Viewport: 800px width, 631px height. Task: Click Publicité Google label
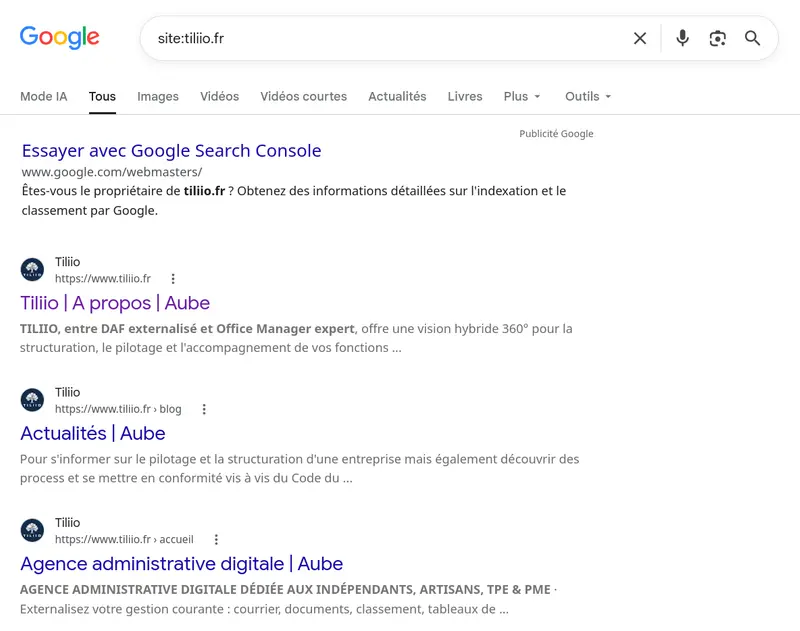[x=556, y=134]
